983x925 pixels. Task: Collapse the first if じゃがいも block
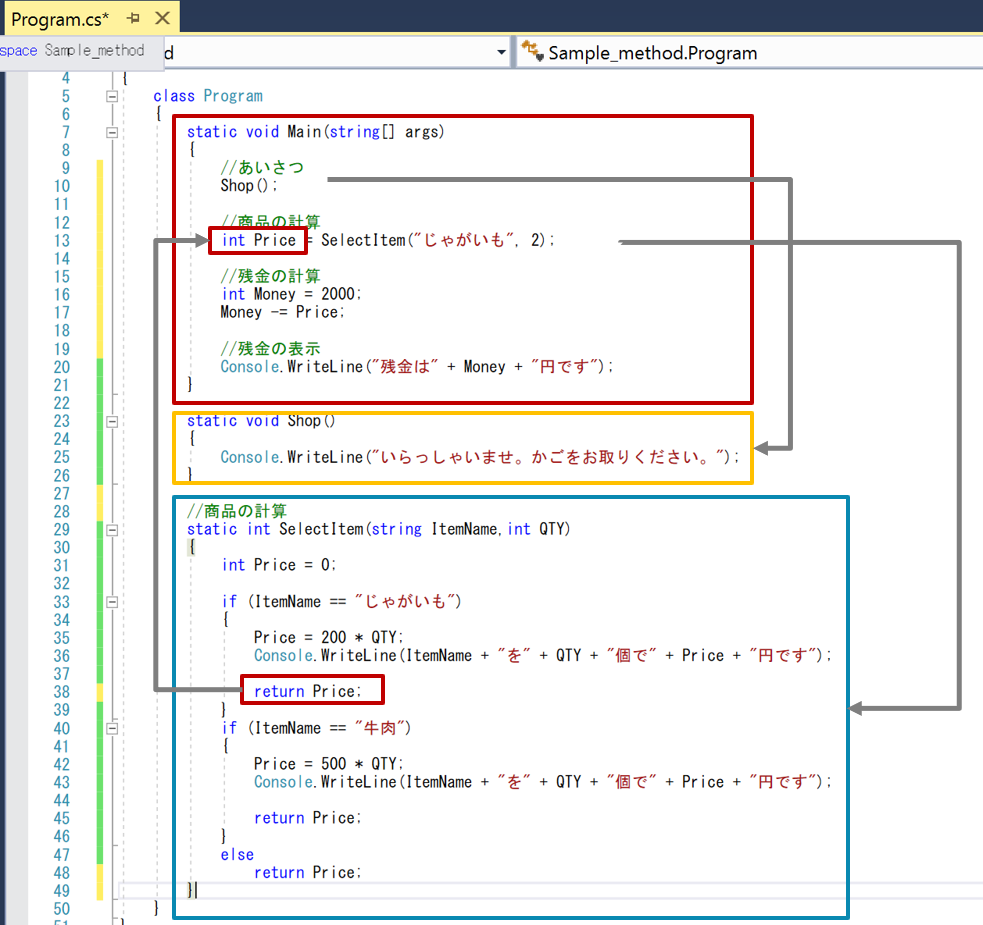click(112, 602)
